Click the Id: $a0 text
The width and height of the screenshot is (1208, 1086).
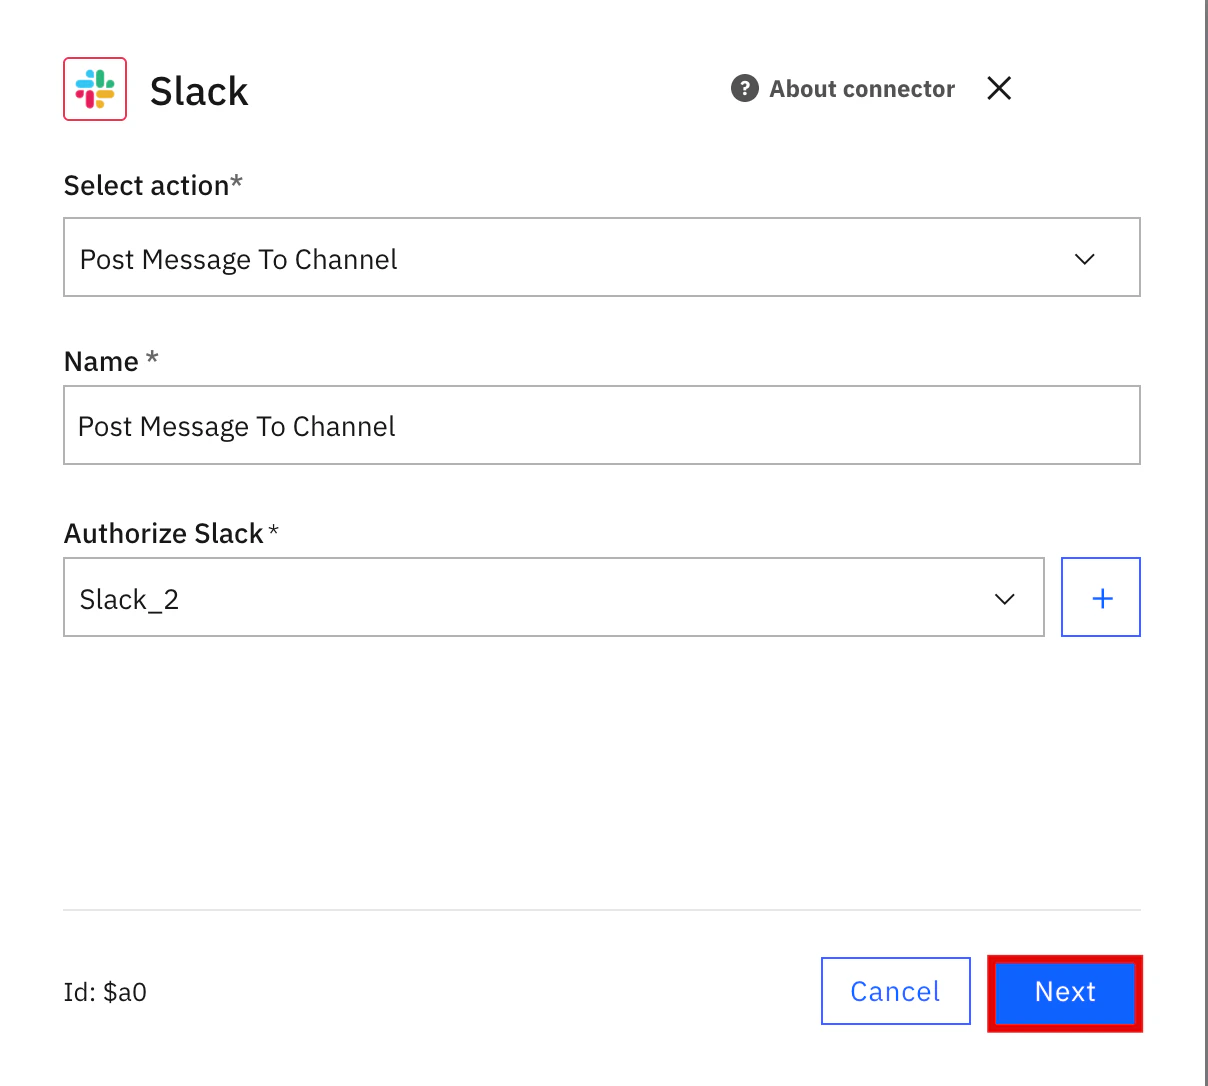tap(105, 992)
